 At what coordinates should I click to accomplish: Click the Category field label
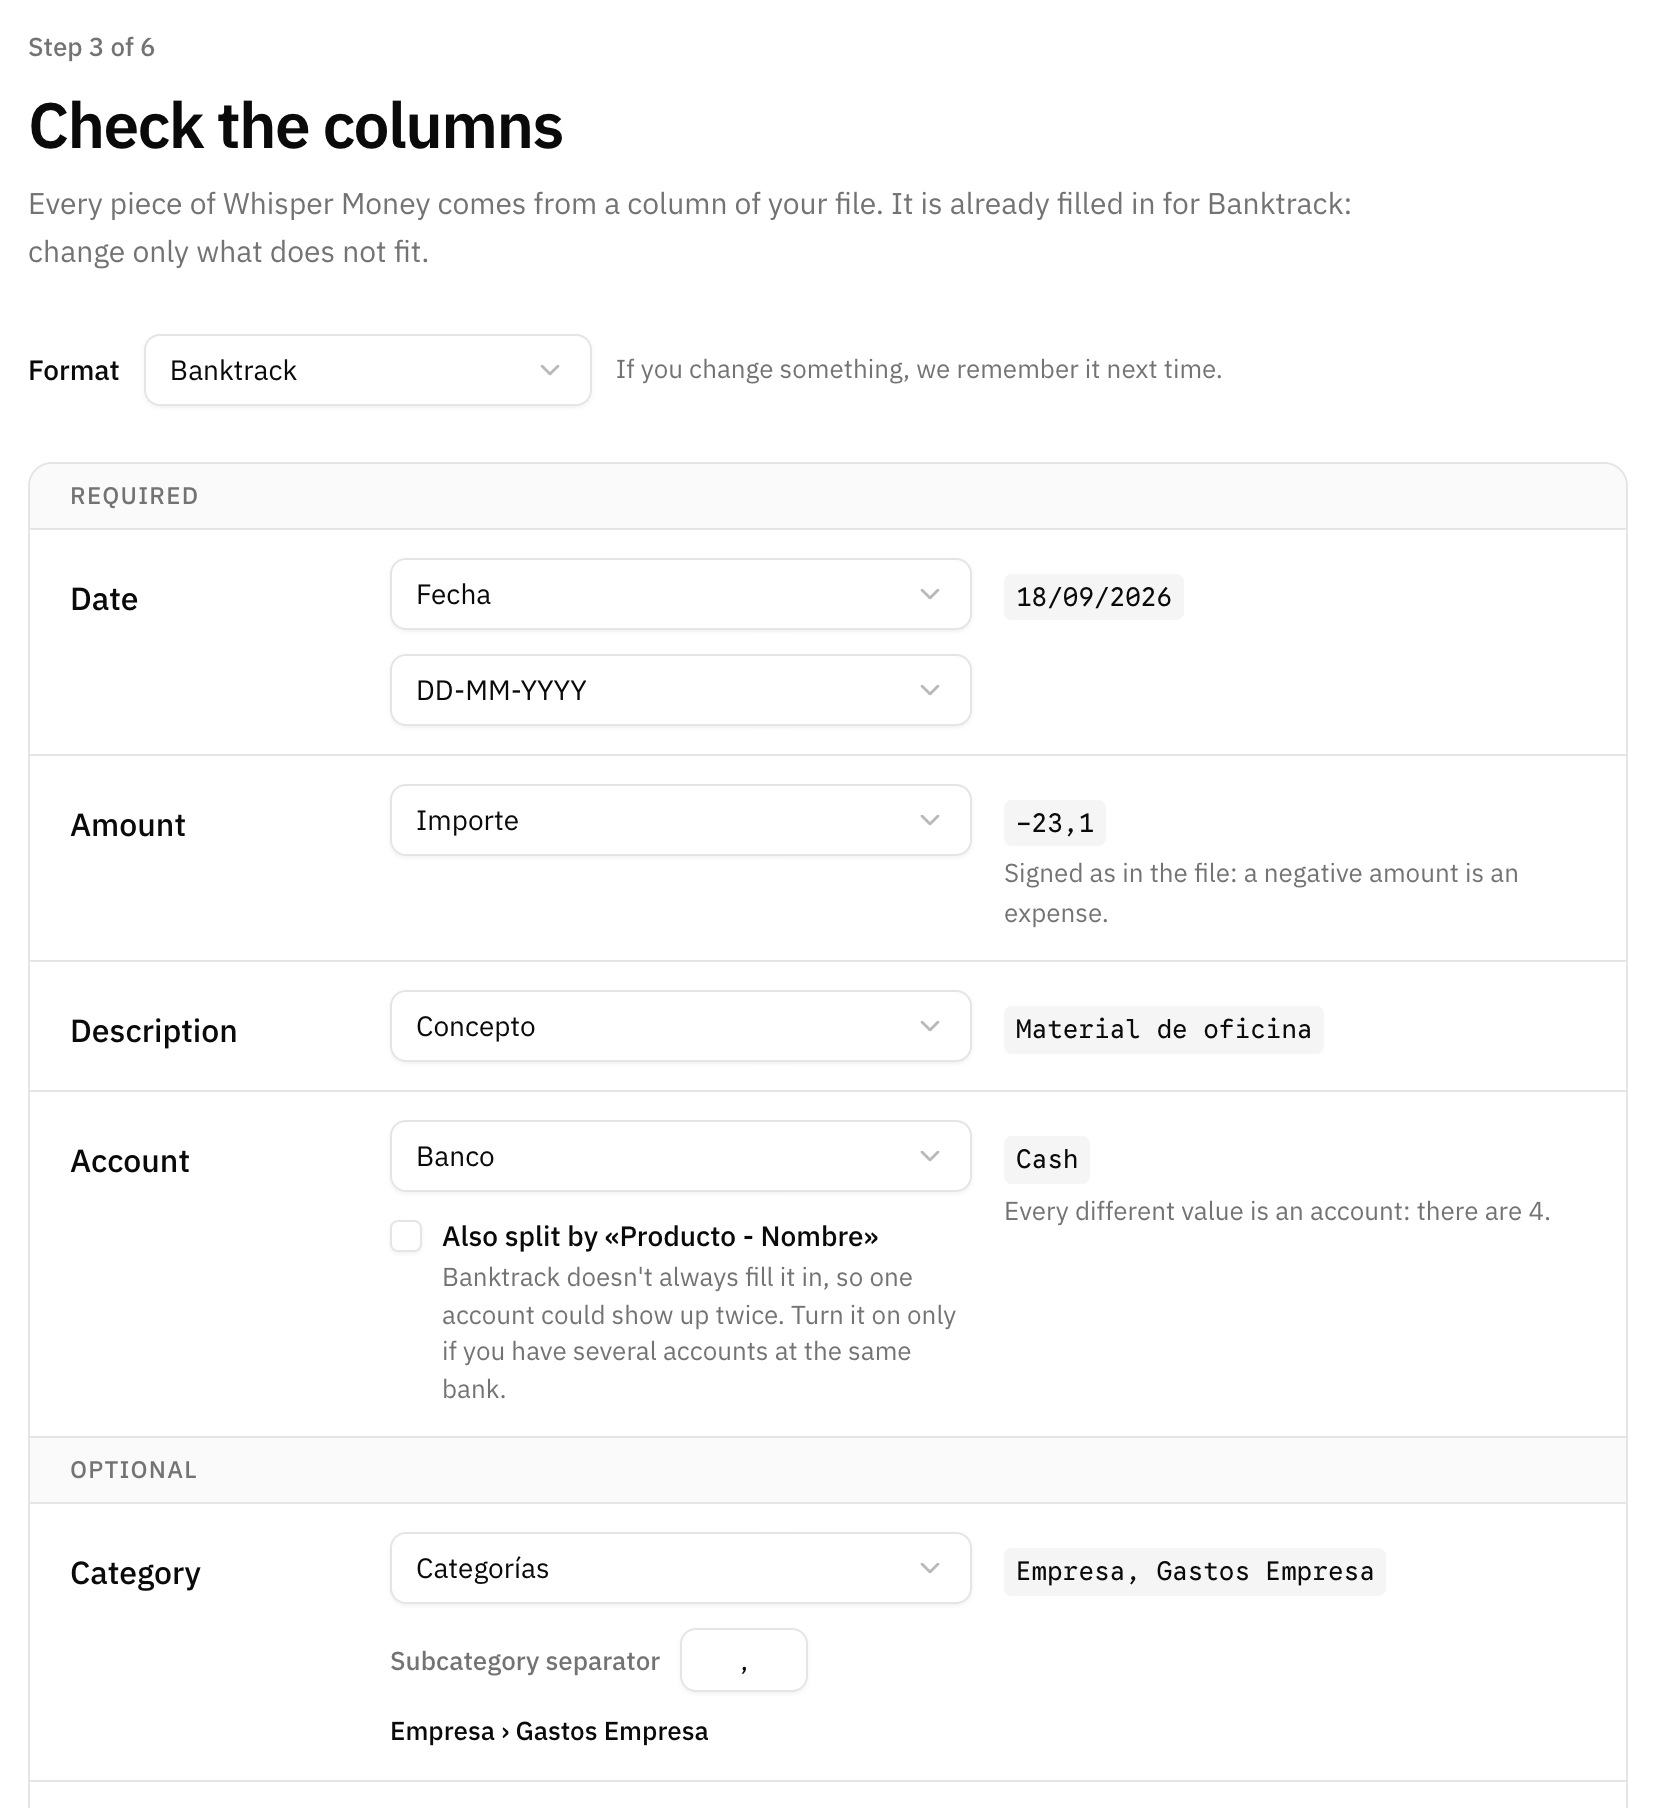coord(135,1573)
